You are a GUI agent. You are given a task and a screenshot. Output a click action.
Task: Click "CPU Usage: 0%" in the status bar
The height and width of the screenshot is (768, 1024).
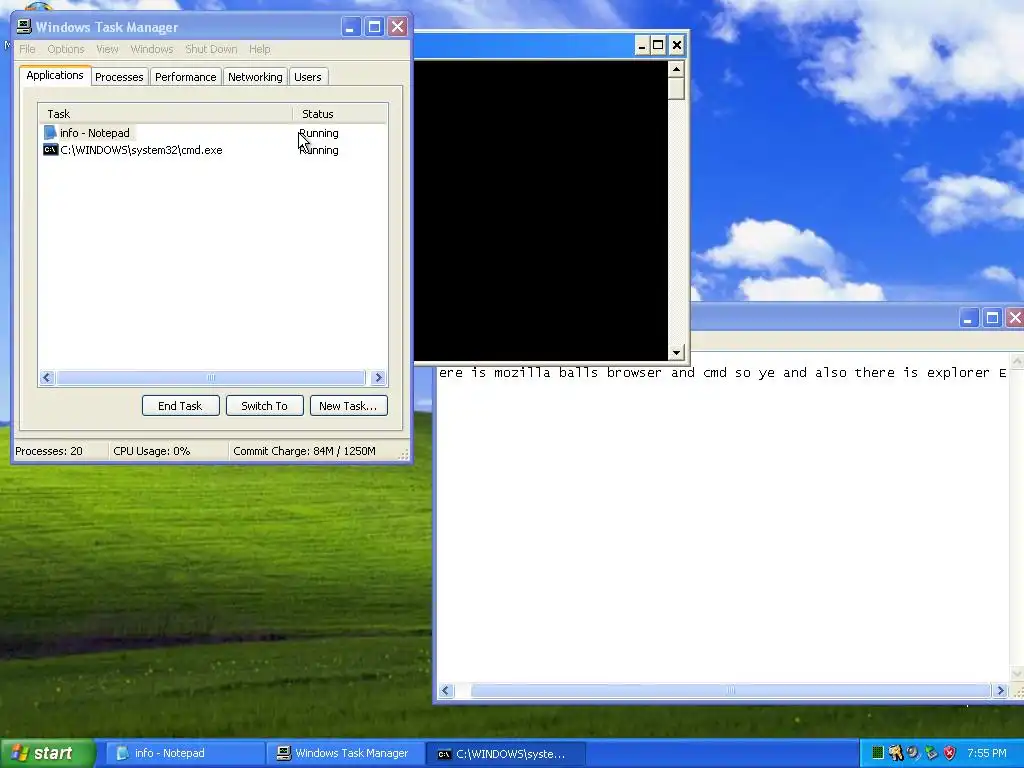152,451
